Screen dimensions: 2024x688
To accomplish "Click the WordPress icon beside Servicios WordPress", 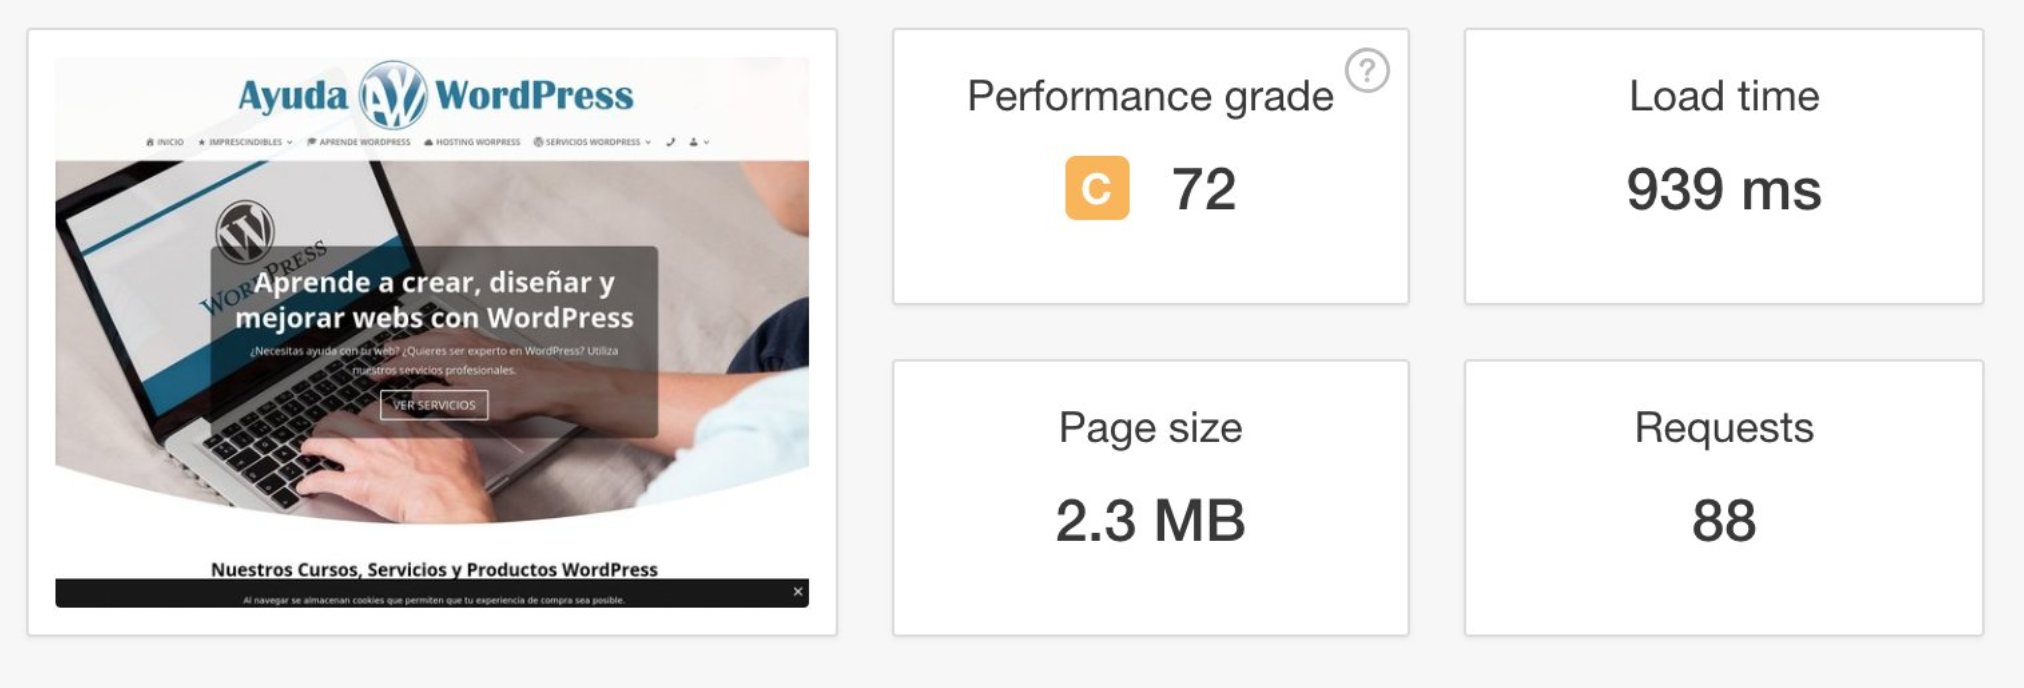I will point(538,142).
